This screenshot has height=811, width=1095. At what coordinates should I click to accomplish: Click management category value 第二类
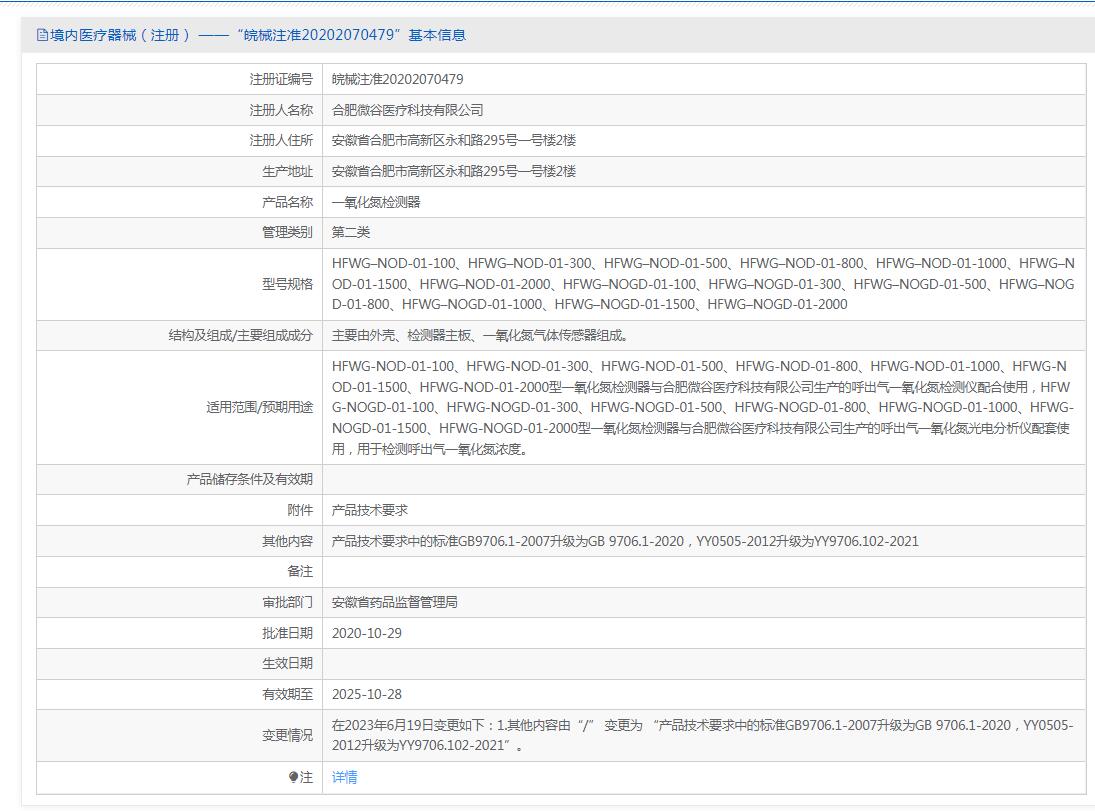(351, 233)
